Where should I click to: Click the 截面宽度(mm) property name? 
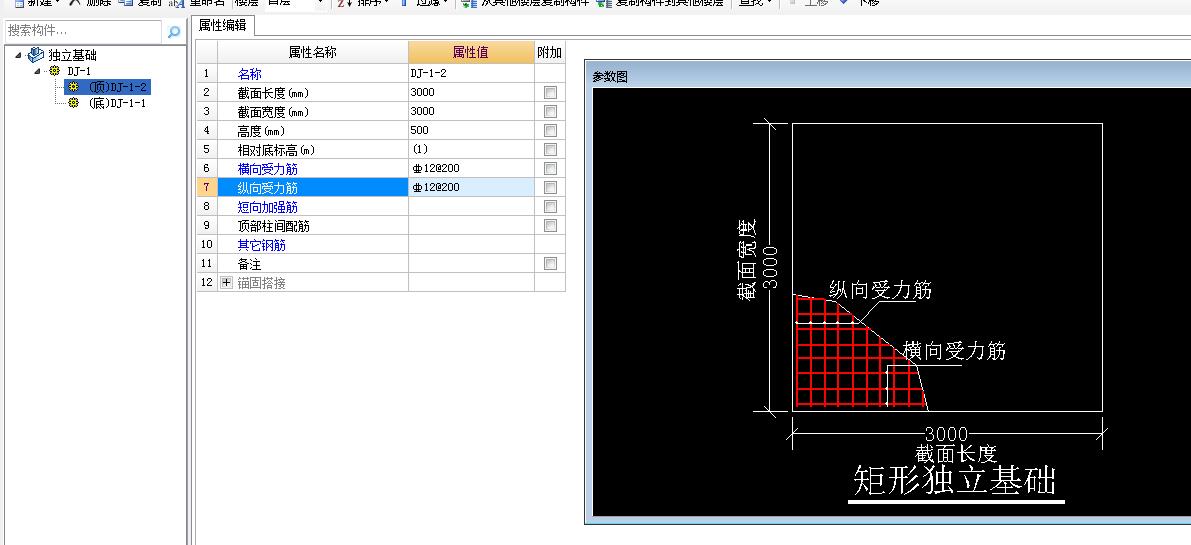(273, 112)
